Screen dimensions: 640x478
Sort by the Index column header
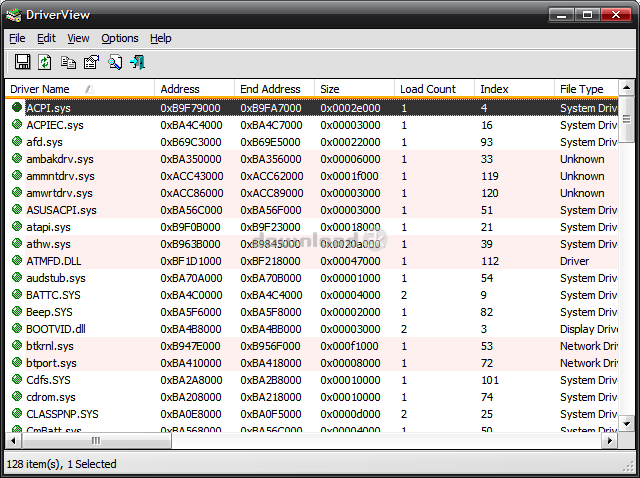[x=515, y=89]
